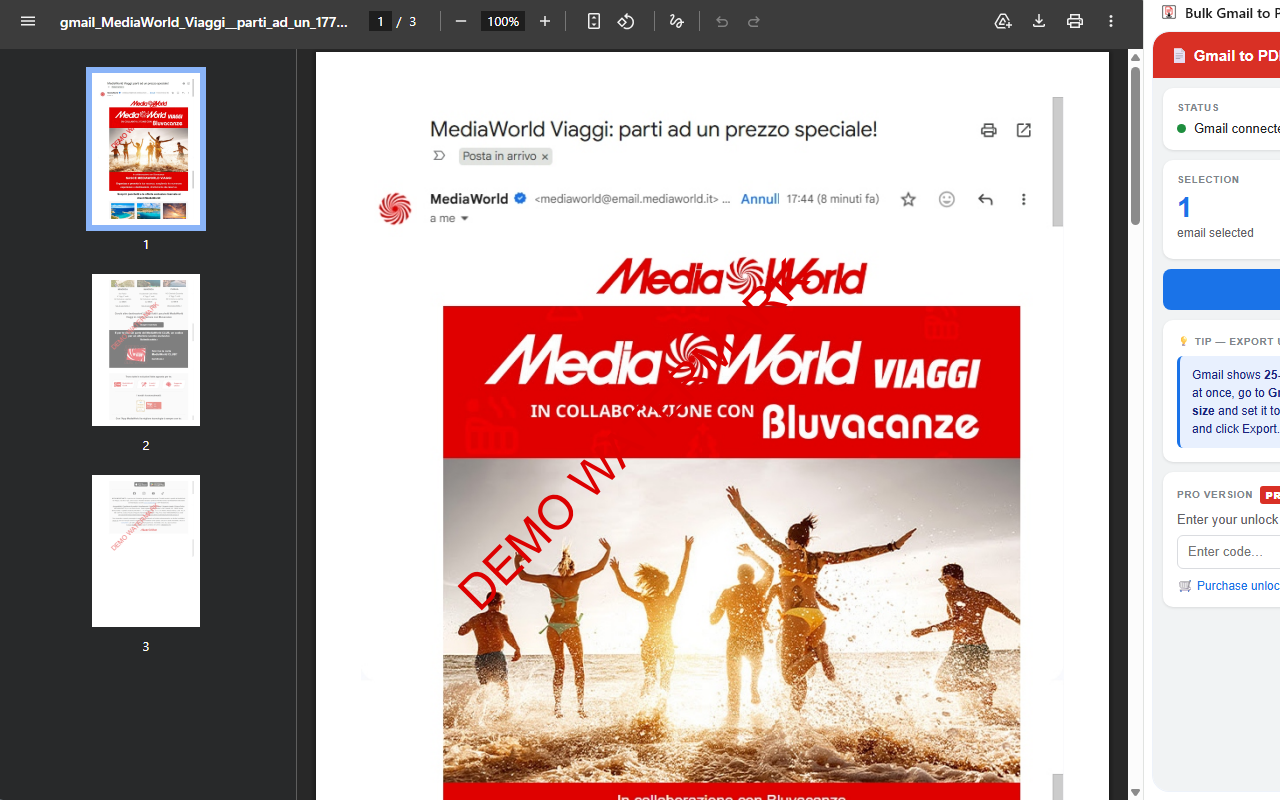Click the verified badge next to MediaWorld
The height and width of the screenshot is (800, 1280).
(x=520, y=199)
